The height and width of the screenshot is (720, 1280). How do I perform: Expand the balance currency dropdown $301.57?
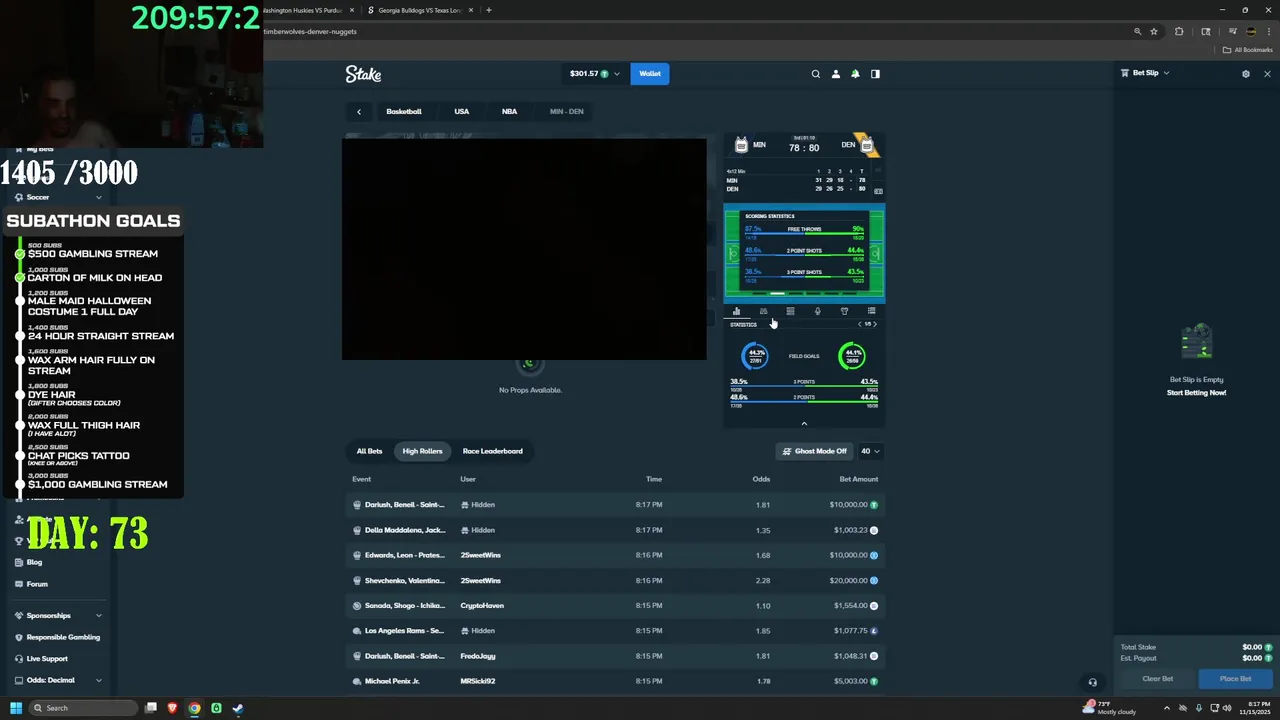coord(594,74)
